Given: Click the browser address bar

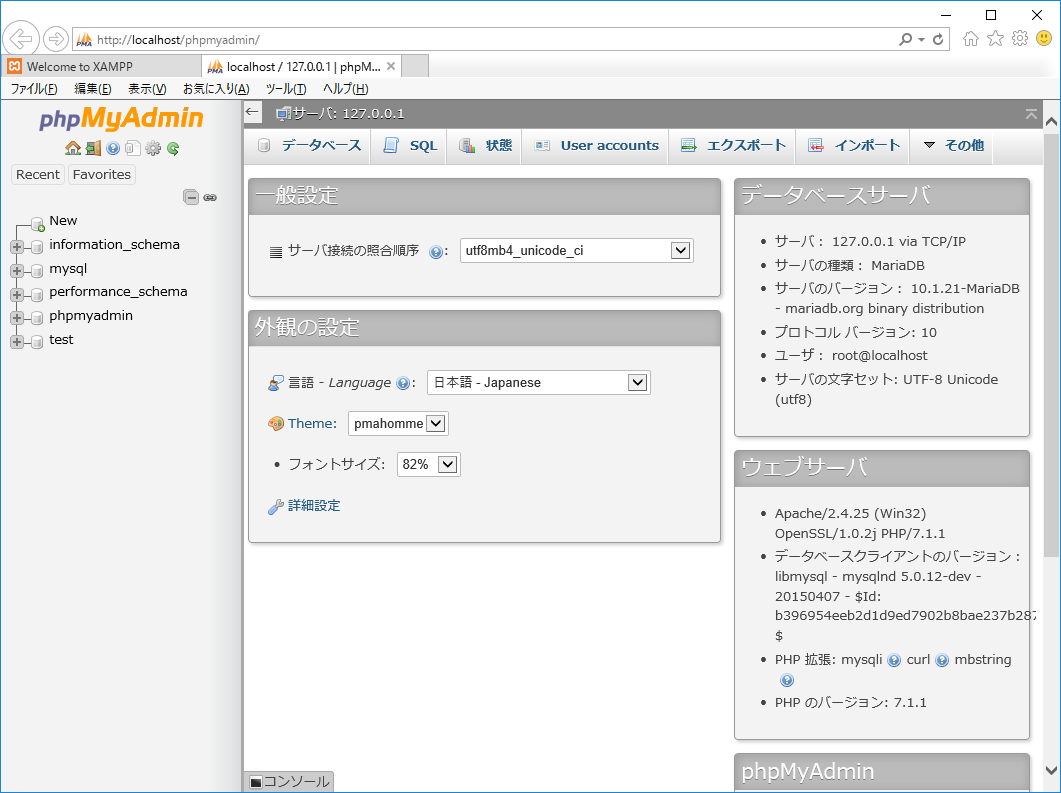Looking at the screenshot, I should coord(480,40).
